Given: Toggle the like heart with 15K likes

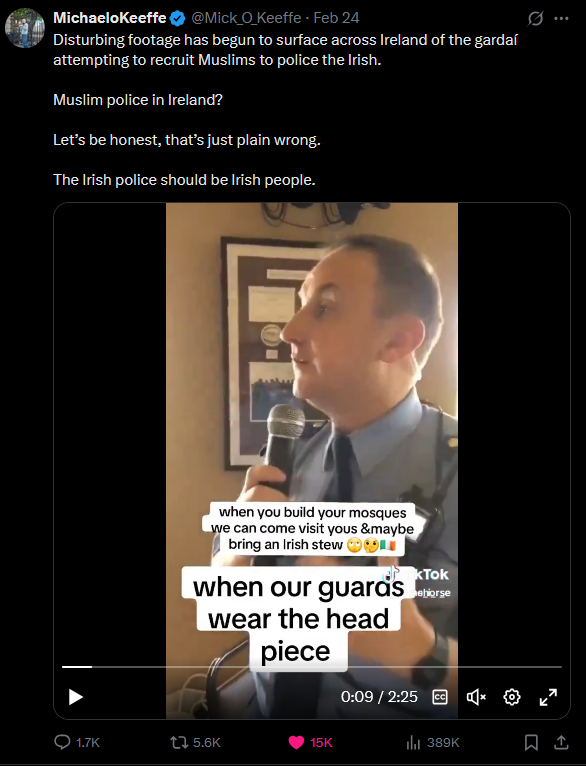Looking at the screenshot, I should (x=311, y=743).
